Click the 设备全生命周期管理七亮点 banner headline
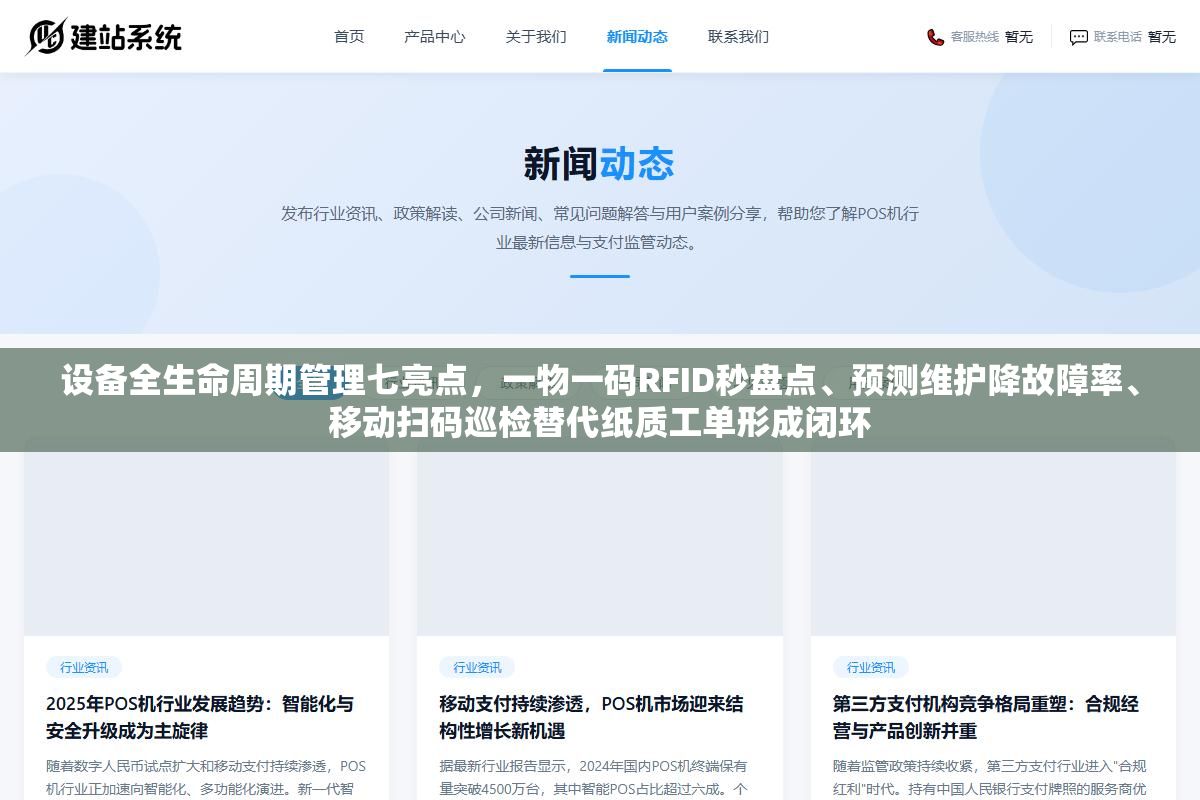The height and width of the screenshot is (800, 1200). (x=600, y=401)
